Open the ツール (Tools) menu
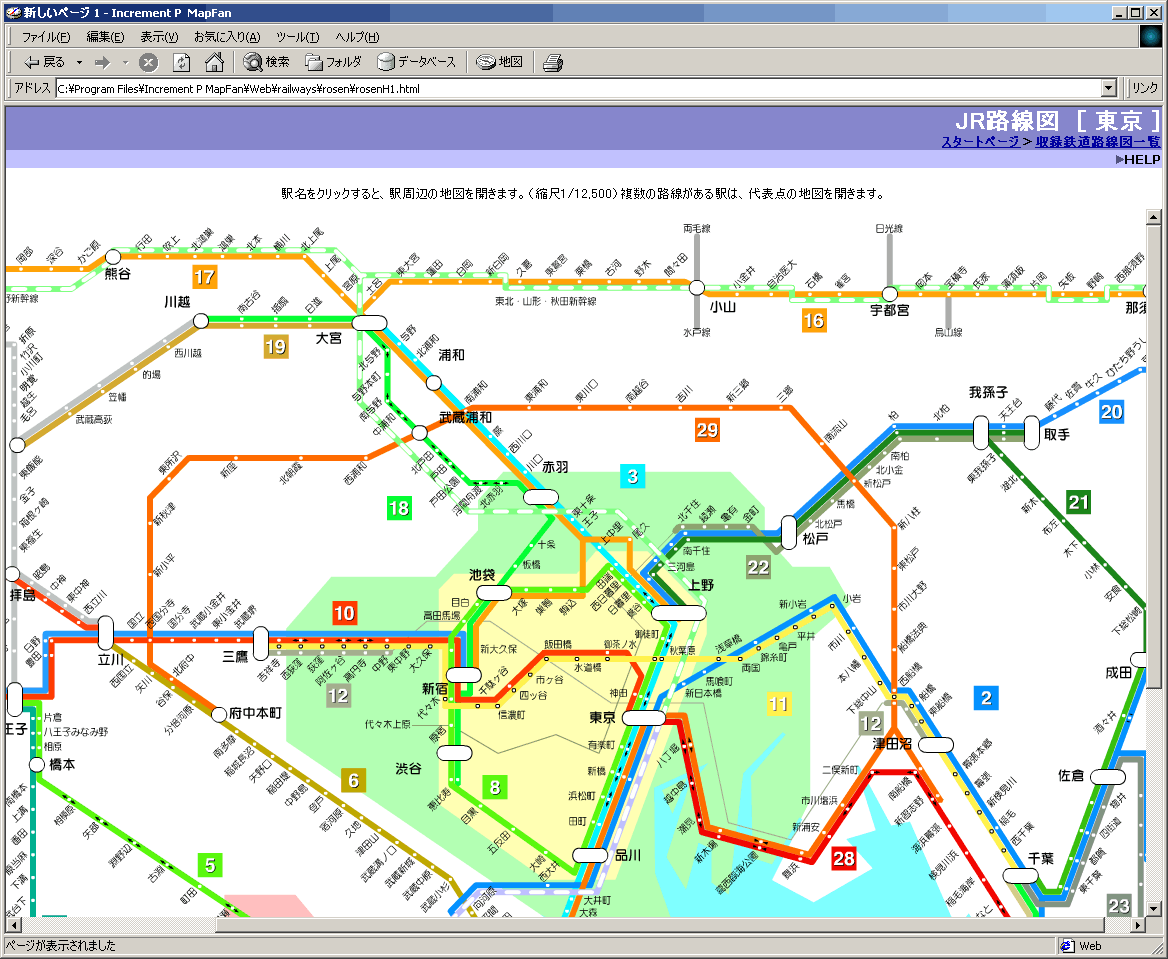1168x959 pixels. point(297,37)
